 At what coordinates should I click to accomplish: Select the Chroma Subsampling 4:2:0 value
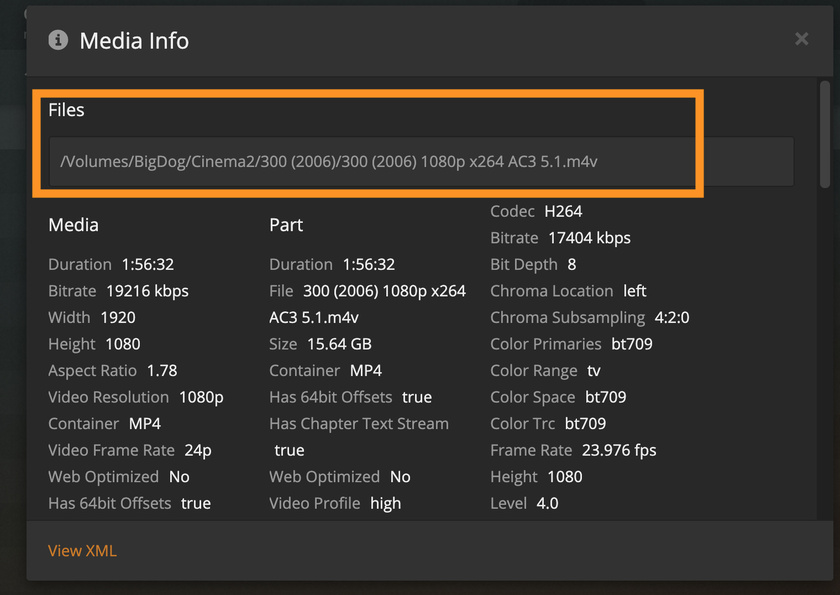[x=672, y=318]
